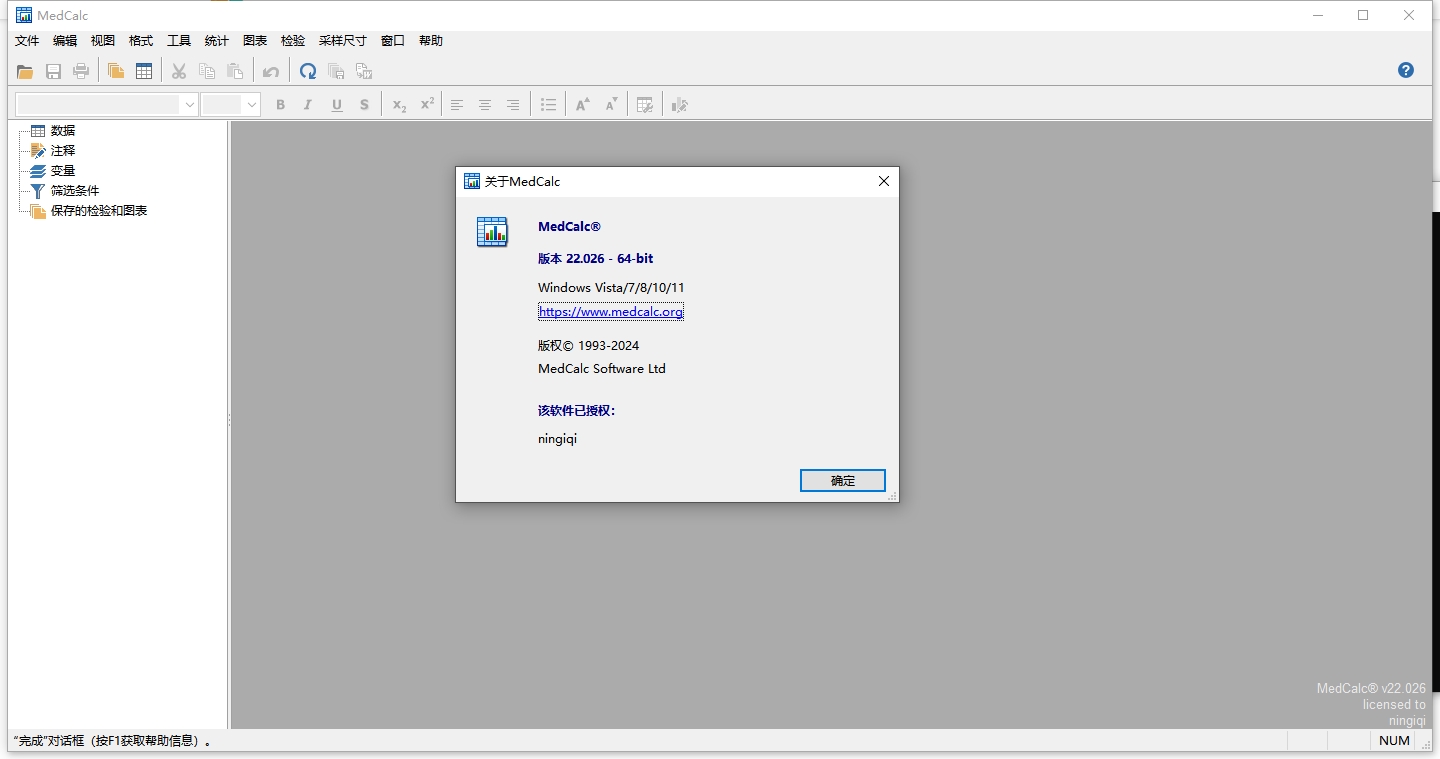Click the save disk icon in toolbar
Image resolution: width=1440 pixels, height=759 pixels.
coord(53,71)
